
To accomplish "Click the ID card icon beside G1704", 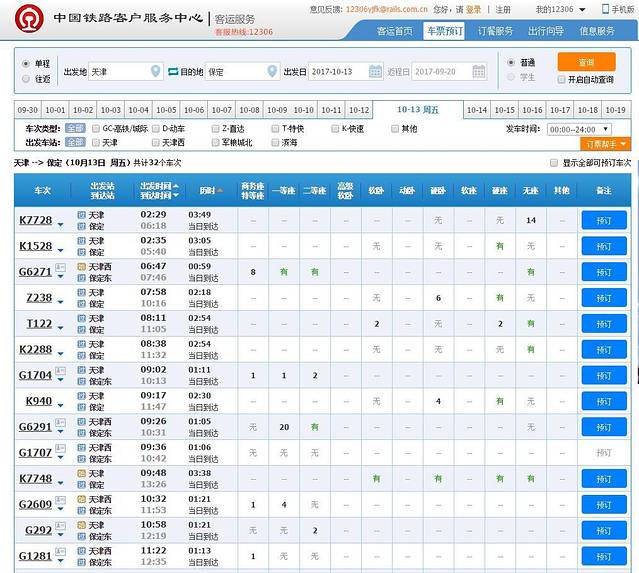I will (60, 372).
